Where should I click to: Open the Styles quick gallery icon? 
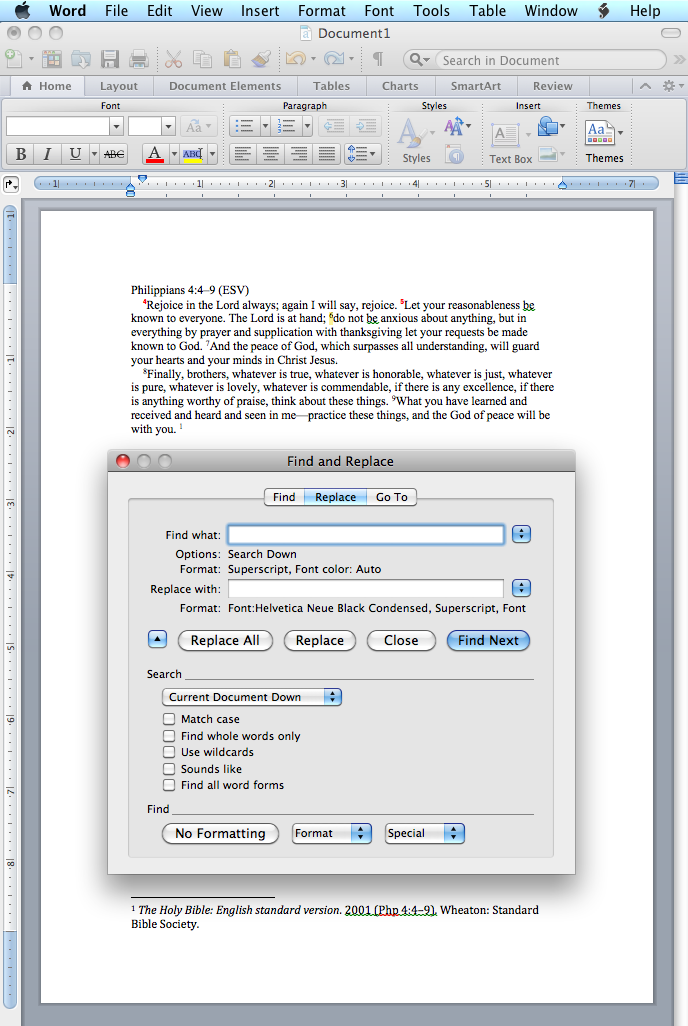[x=412, y=133]
